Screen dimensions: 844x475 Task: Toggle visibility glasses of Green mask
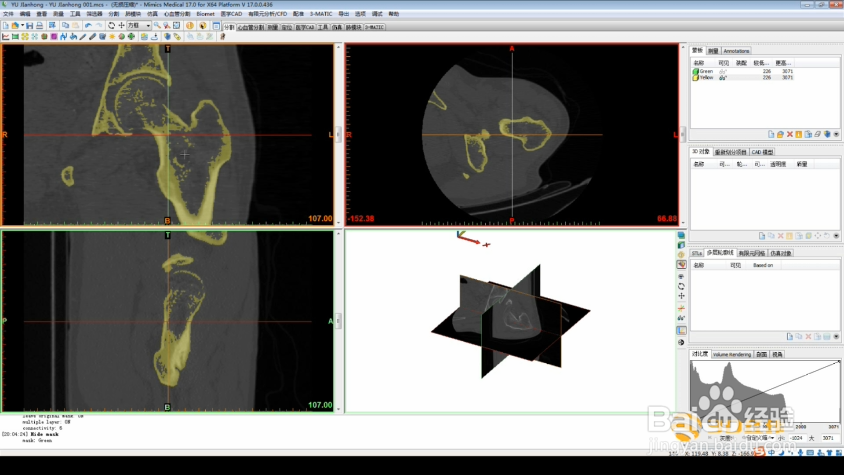point(723,71)
